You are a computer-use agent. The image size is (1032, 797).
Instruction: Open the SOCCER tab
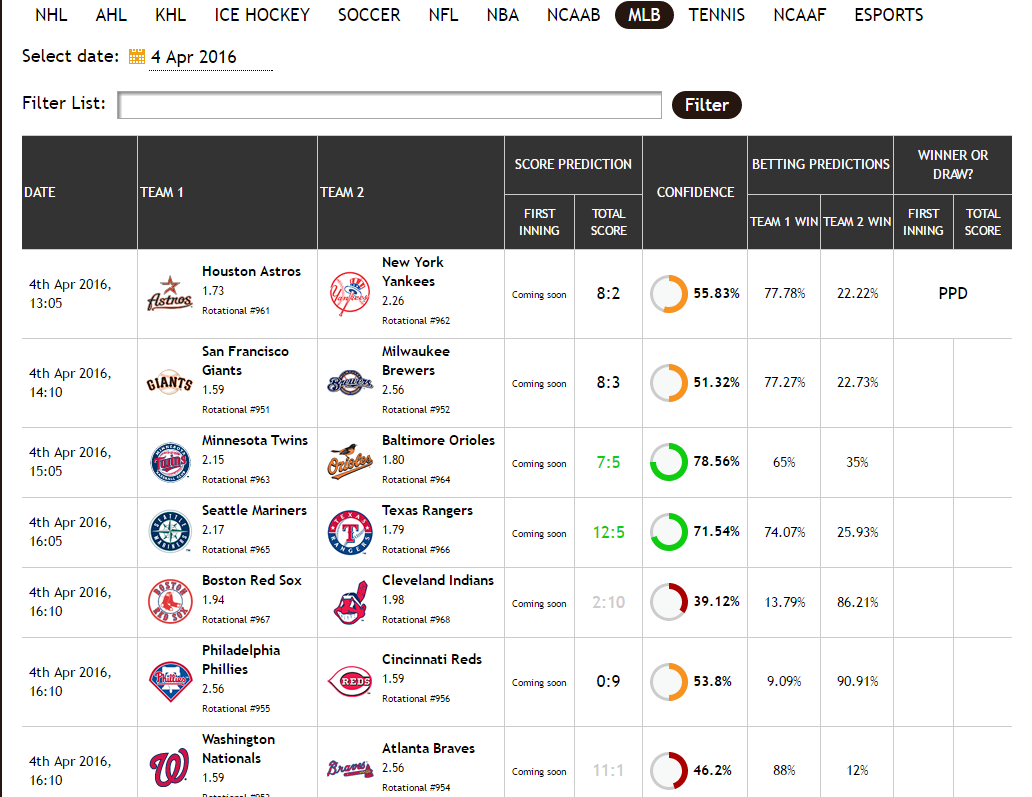369,14
